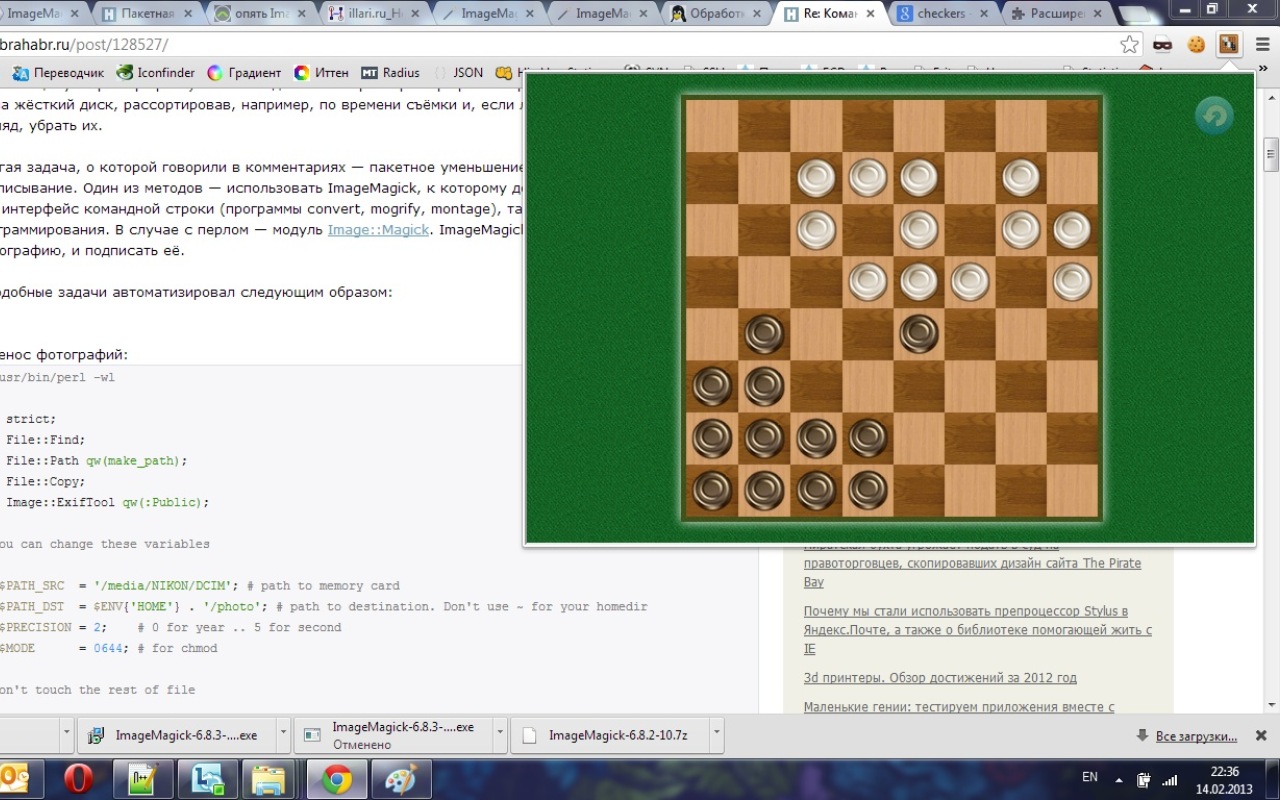This screenshot has width=1280, height=800.
Task: Click the cookie extension icon
Action: tap(1196, 44)
